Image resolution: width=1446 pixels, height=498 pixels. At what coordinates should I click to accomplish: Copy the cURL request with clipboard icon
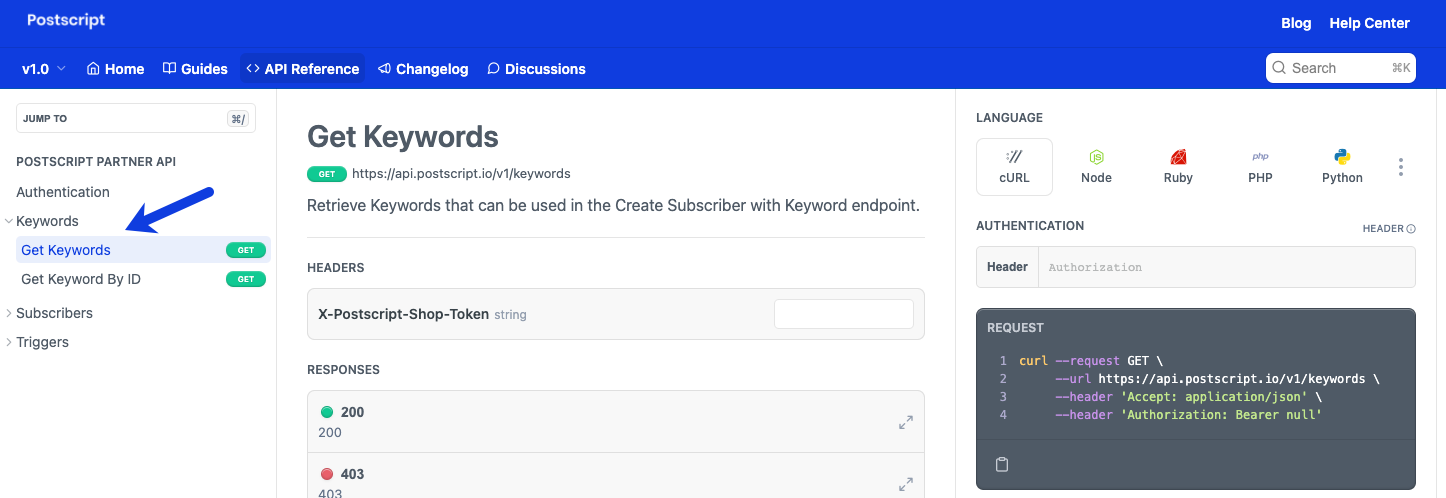(x=1002, y=464)
